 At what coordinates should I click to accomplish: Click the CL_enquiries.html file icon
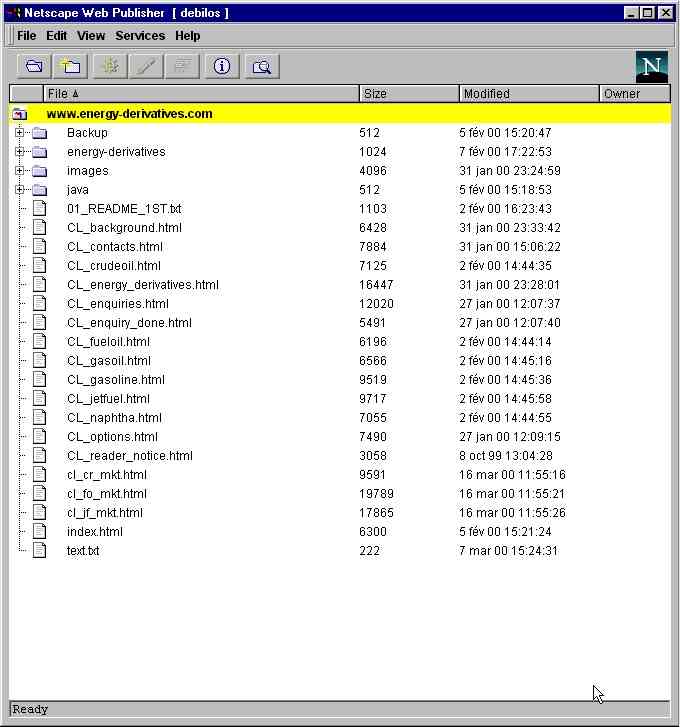click(x=40, y=304)
